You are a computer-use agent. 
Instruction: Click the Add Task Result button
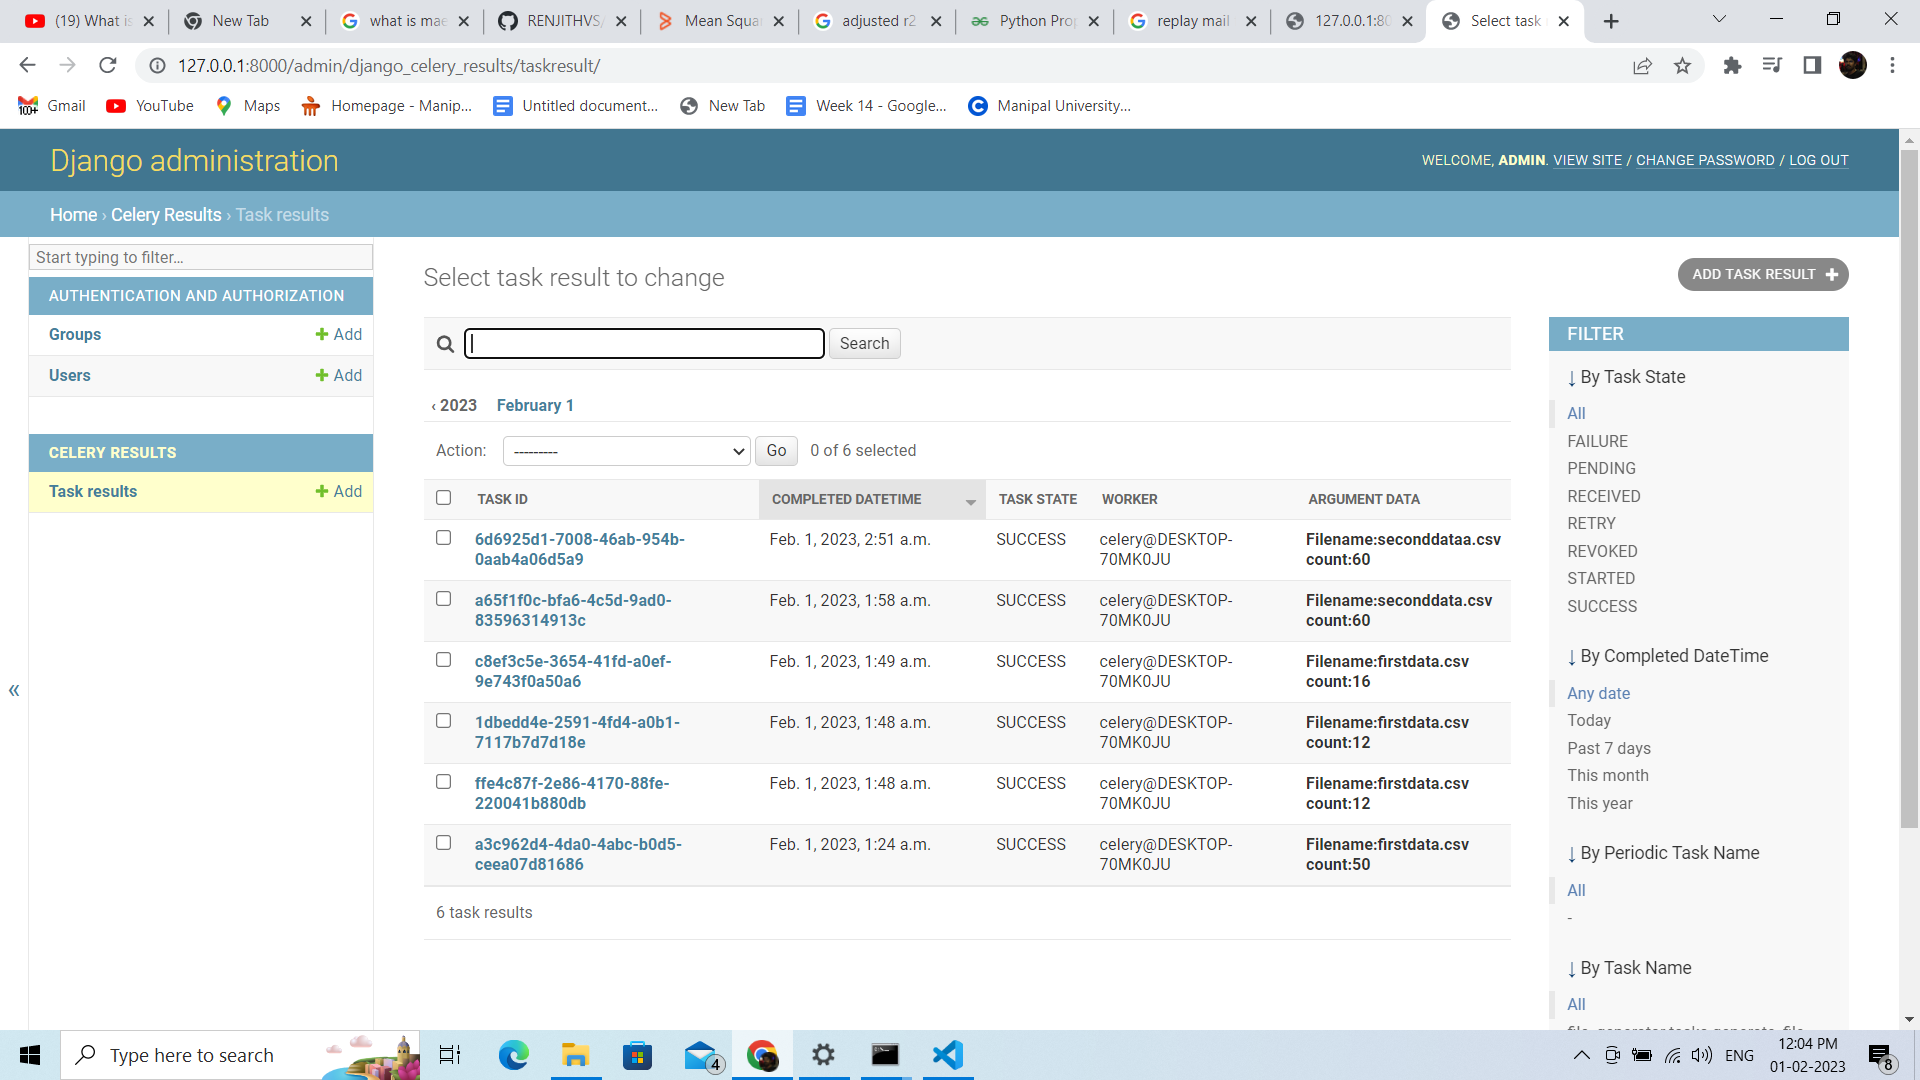click(x=1762, y=274)
